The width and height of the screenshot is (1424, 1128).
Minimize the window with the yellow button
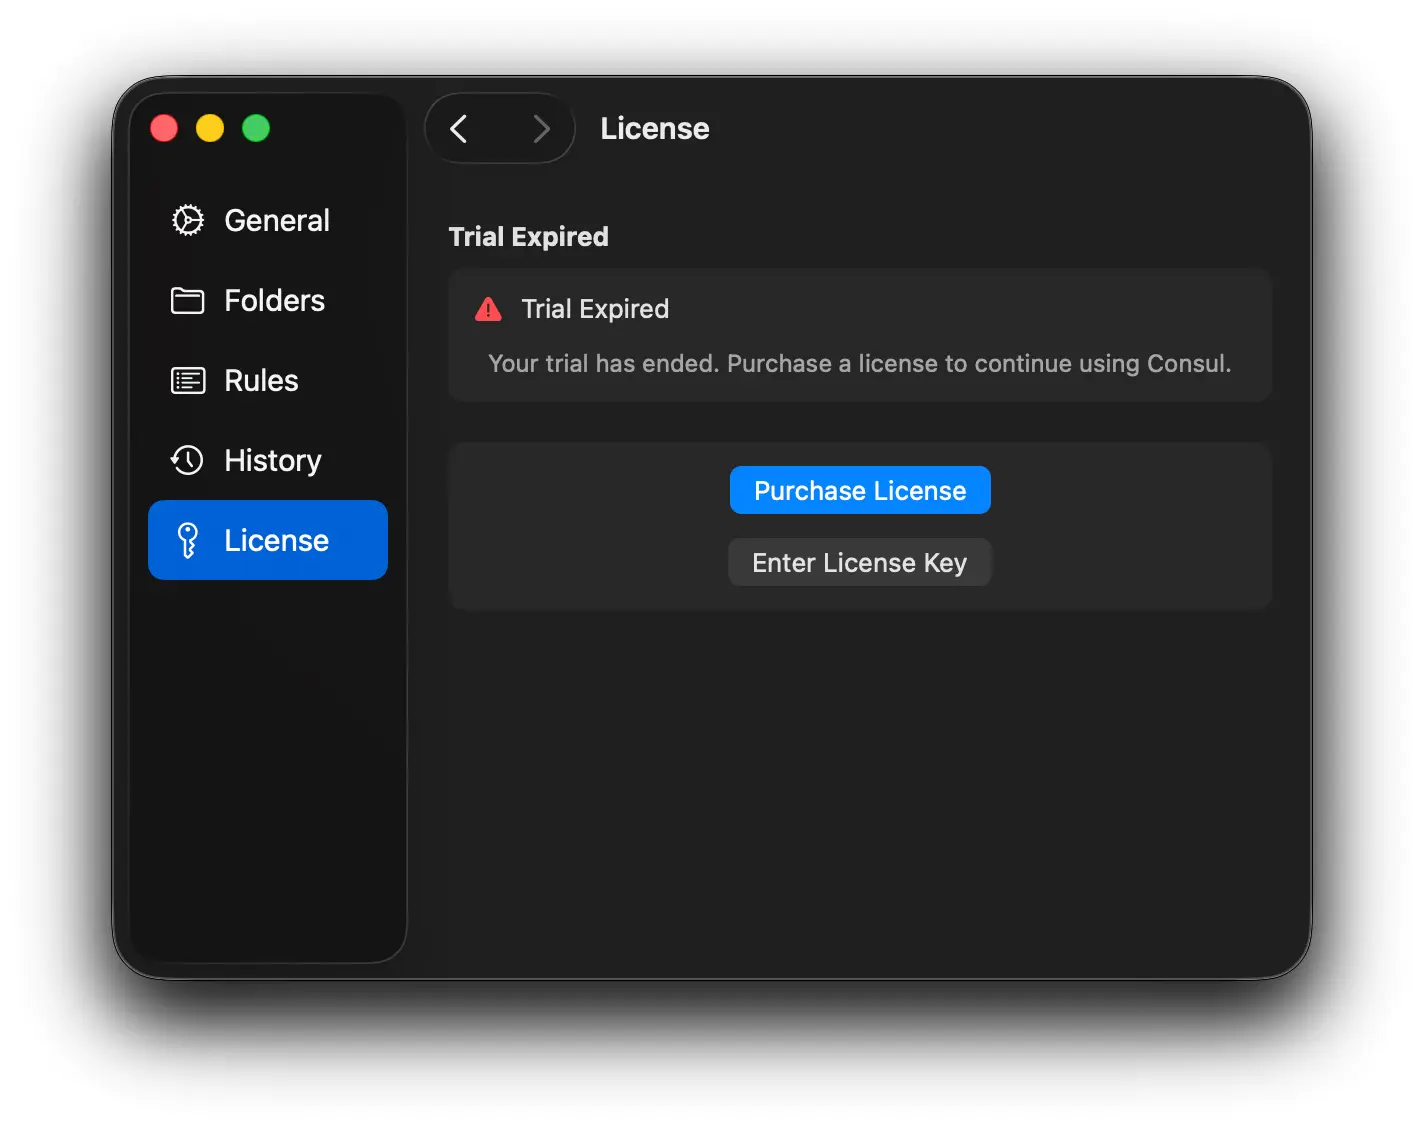coord(210,128)
